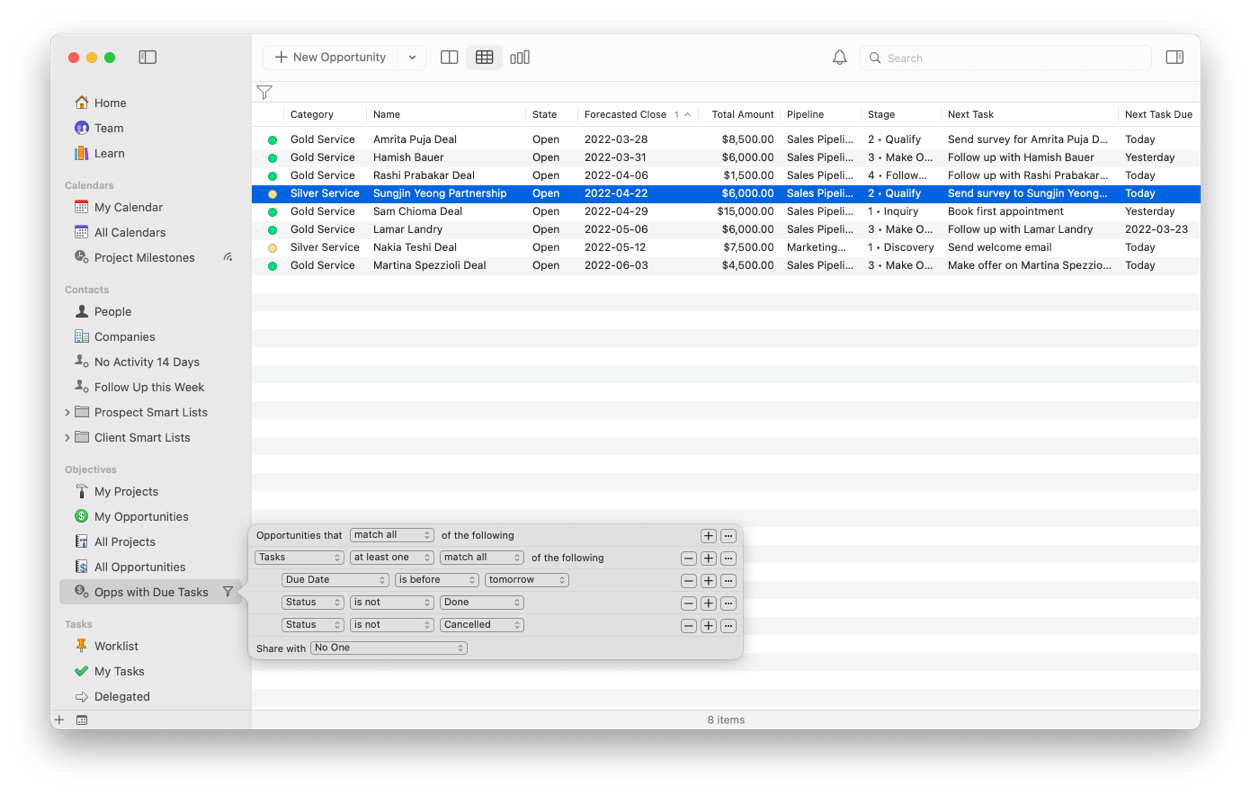Image resolution: width=1251 pixels, height=797 pixels.
Task: Click the add button at sidebar bottom
Action: point(60,720)
